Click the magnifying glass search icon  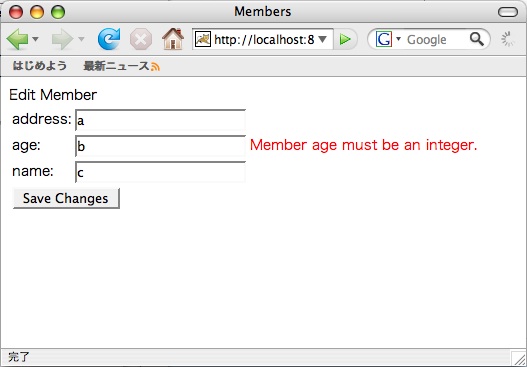pos(477,39)
